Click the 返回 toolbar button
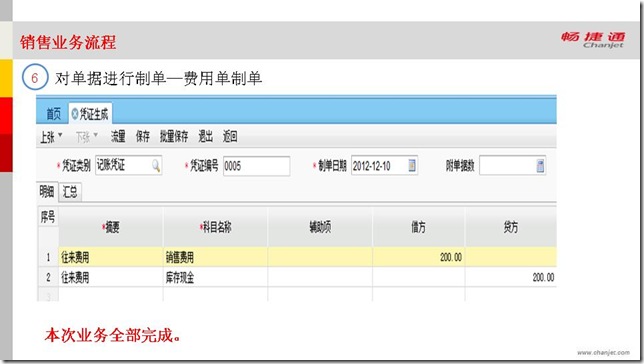The image size is (644, 364). pos(230,136)
